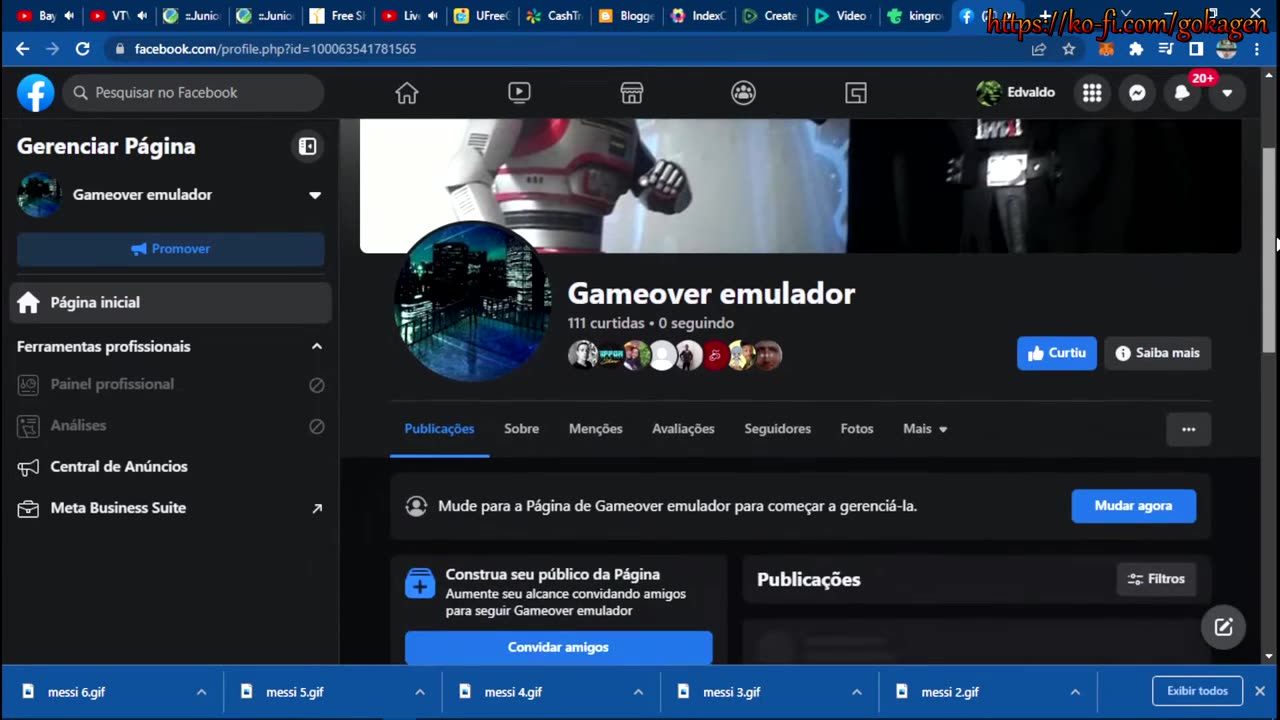Expand options chevron for messi 4.gif

[638, 692]
